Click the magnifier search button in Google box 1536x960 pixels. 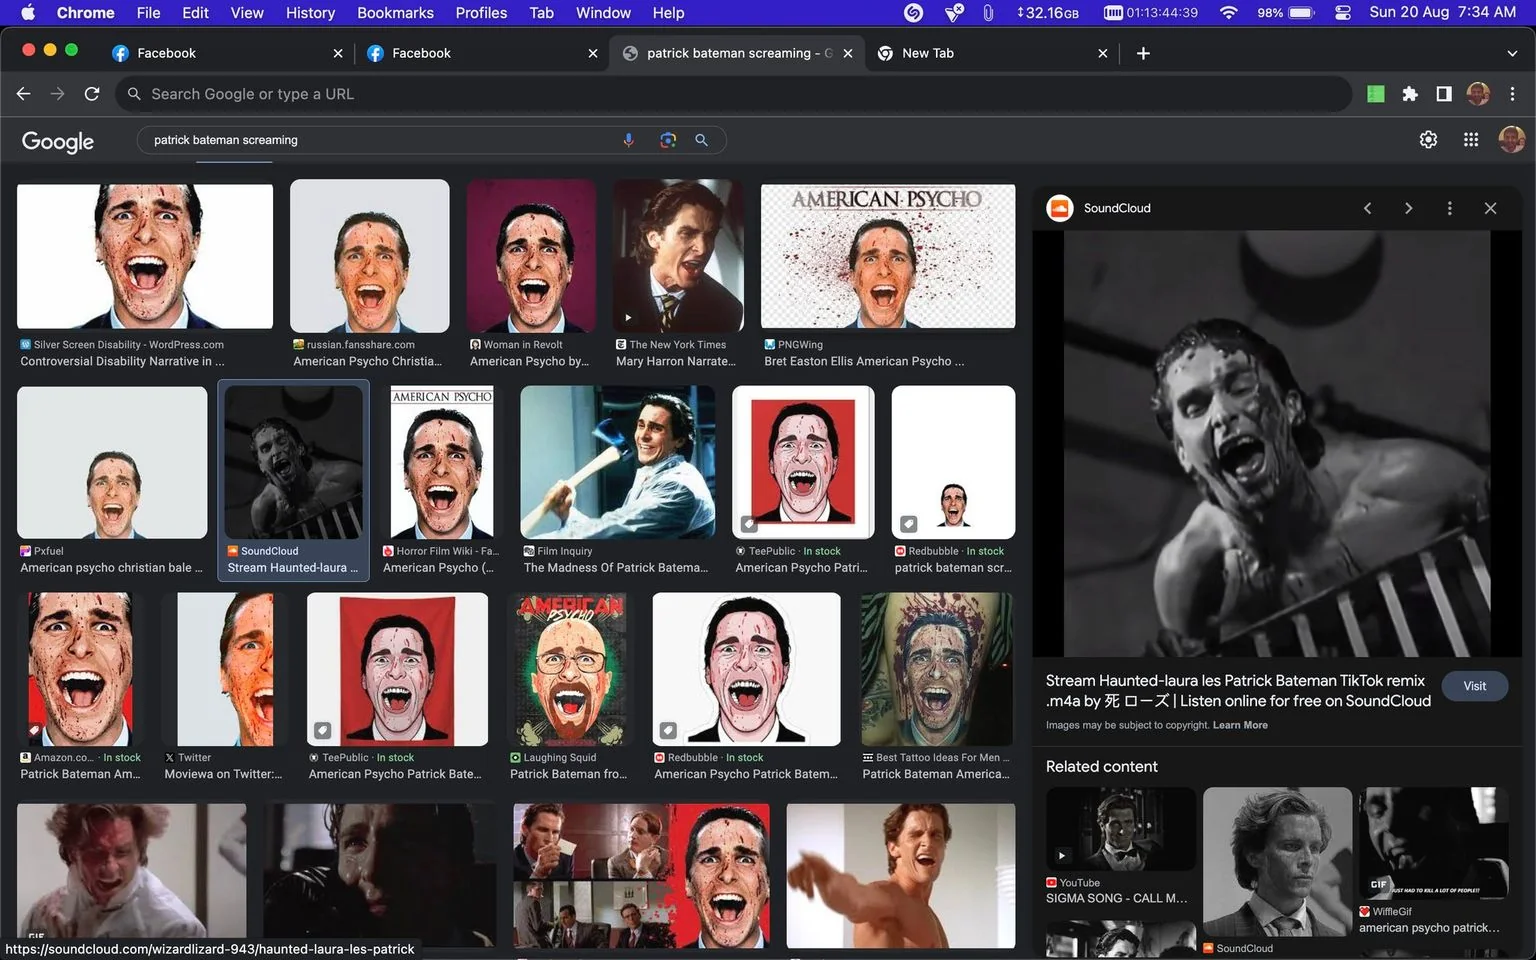pyautogui.click(x=702, y=140)
